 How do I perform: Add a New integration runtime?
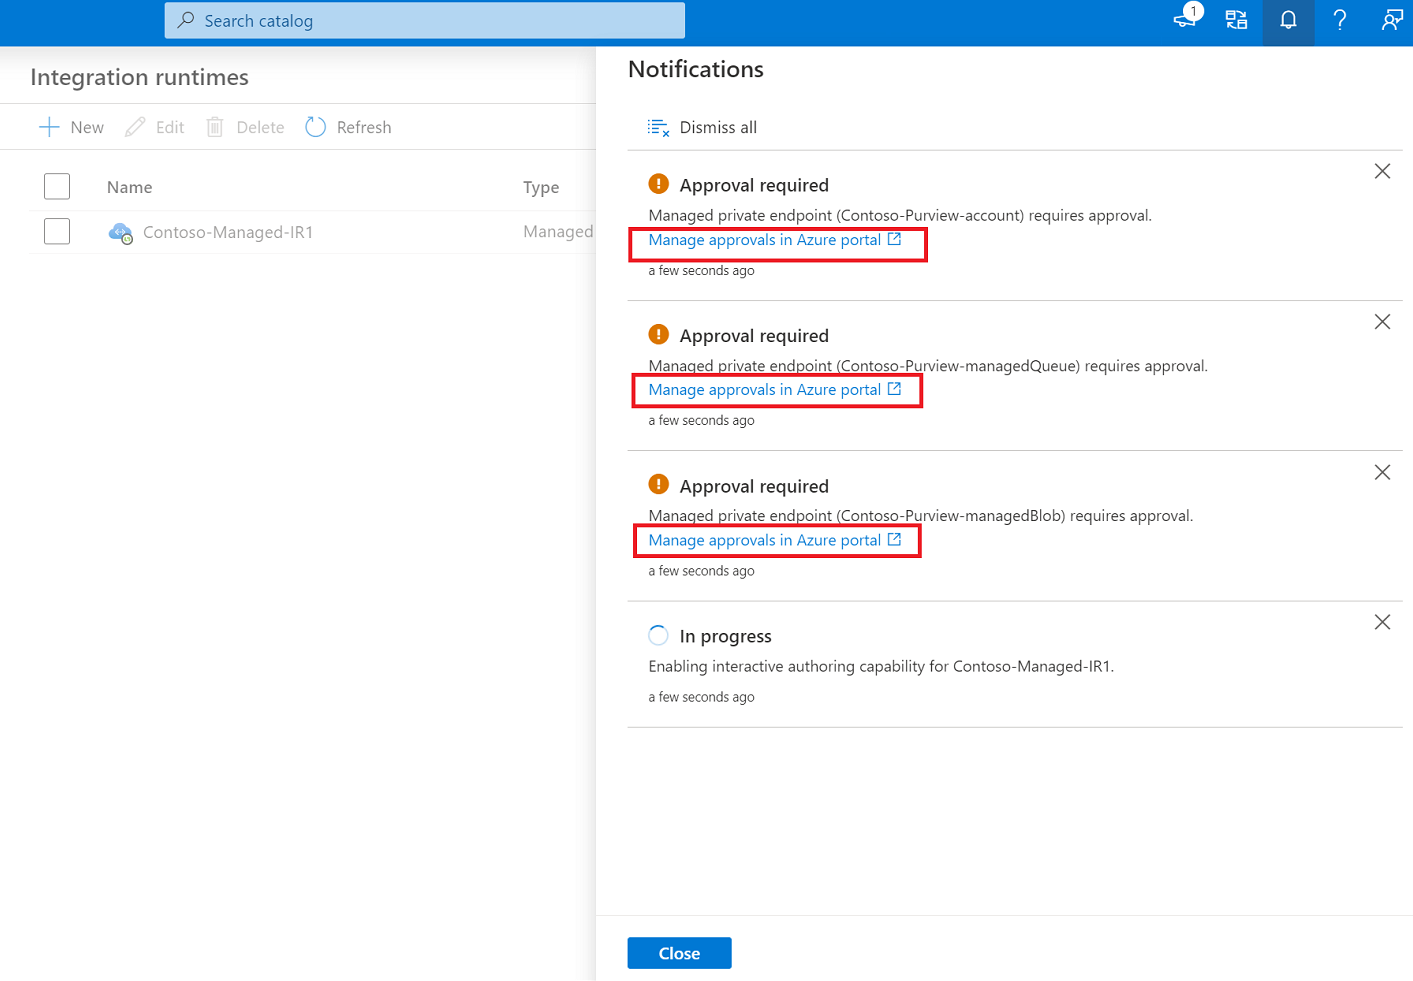71,127
